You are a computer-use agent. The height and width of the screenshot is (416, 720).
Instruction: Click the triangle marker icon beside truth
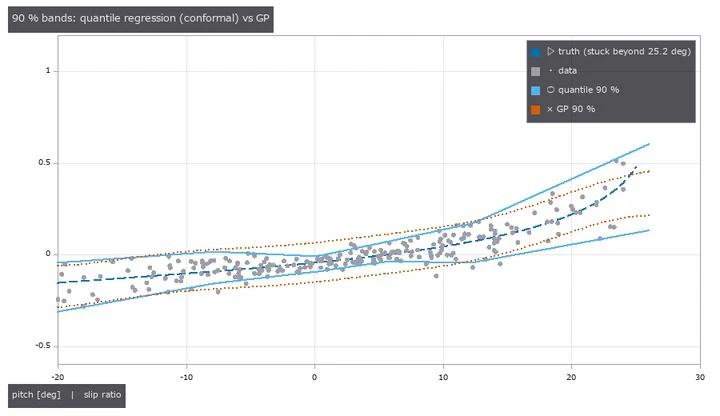[x=551, y=51]
